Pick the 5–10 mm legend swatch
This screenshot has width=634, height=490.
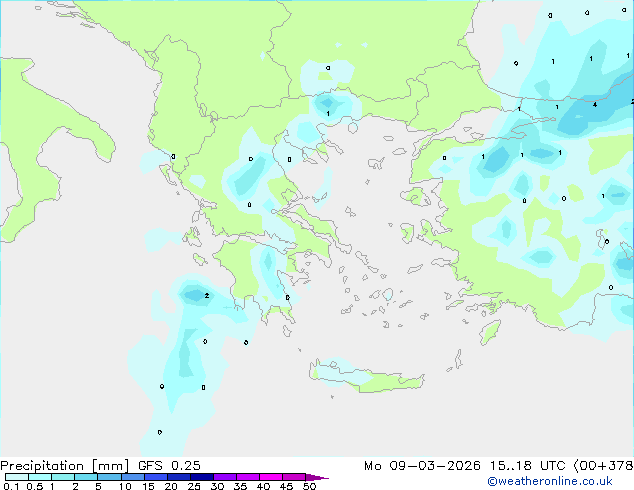pos(109,477)
